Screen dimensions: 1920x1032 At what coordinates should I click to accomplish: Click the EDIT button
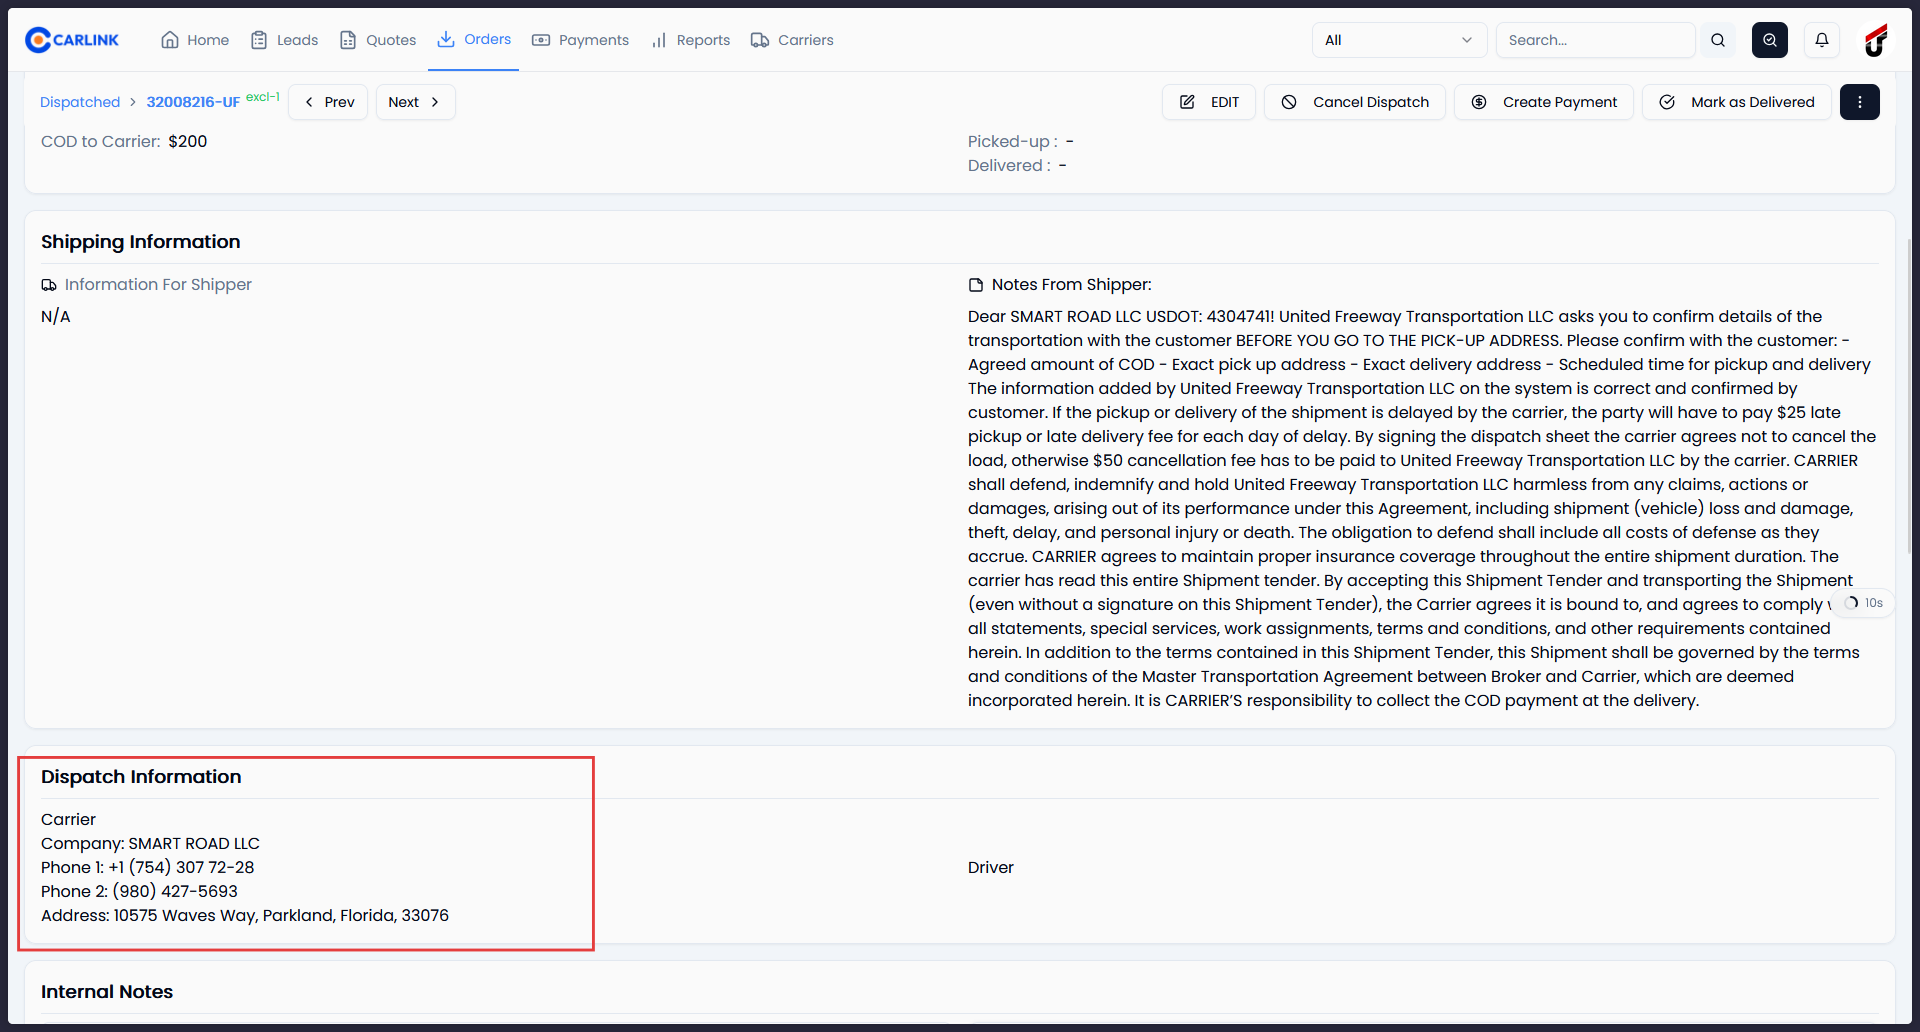coord(1208,102)
